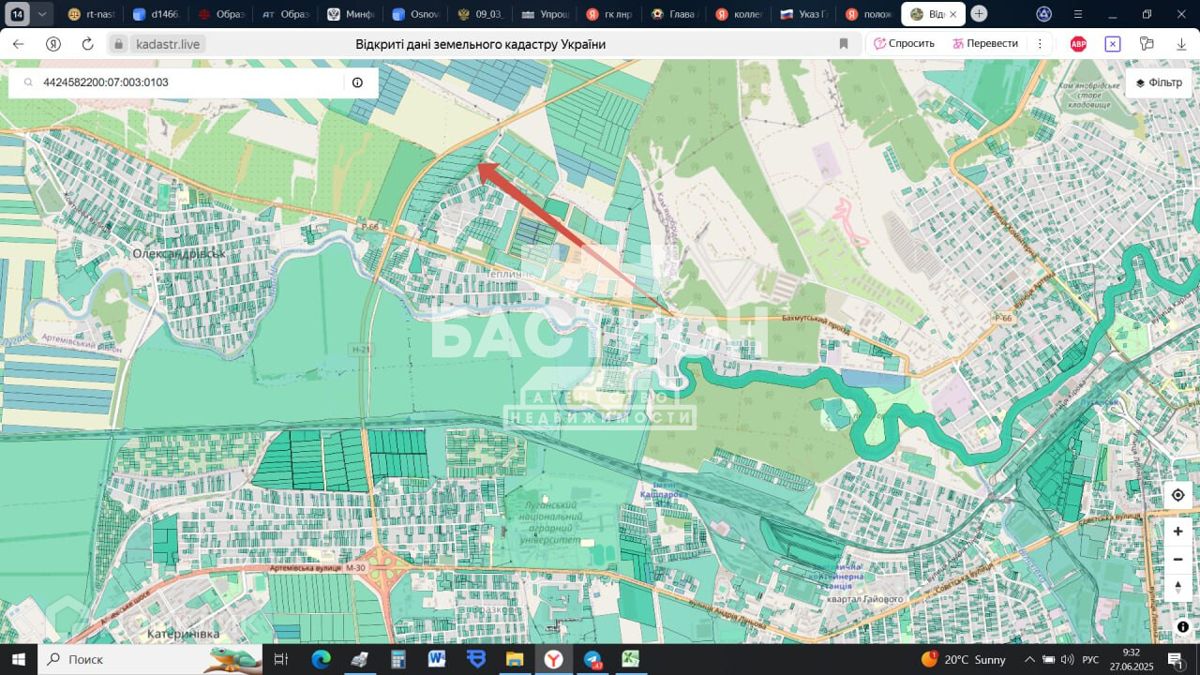Reset map bearing with compass button
This screenshot has width=1200, height=675.
[1177, 587]
